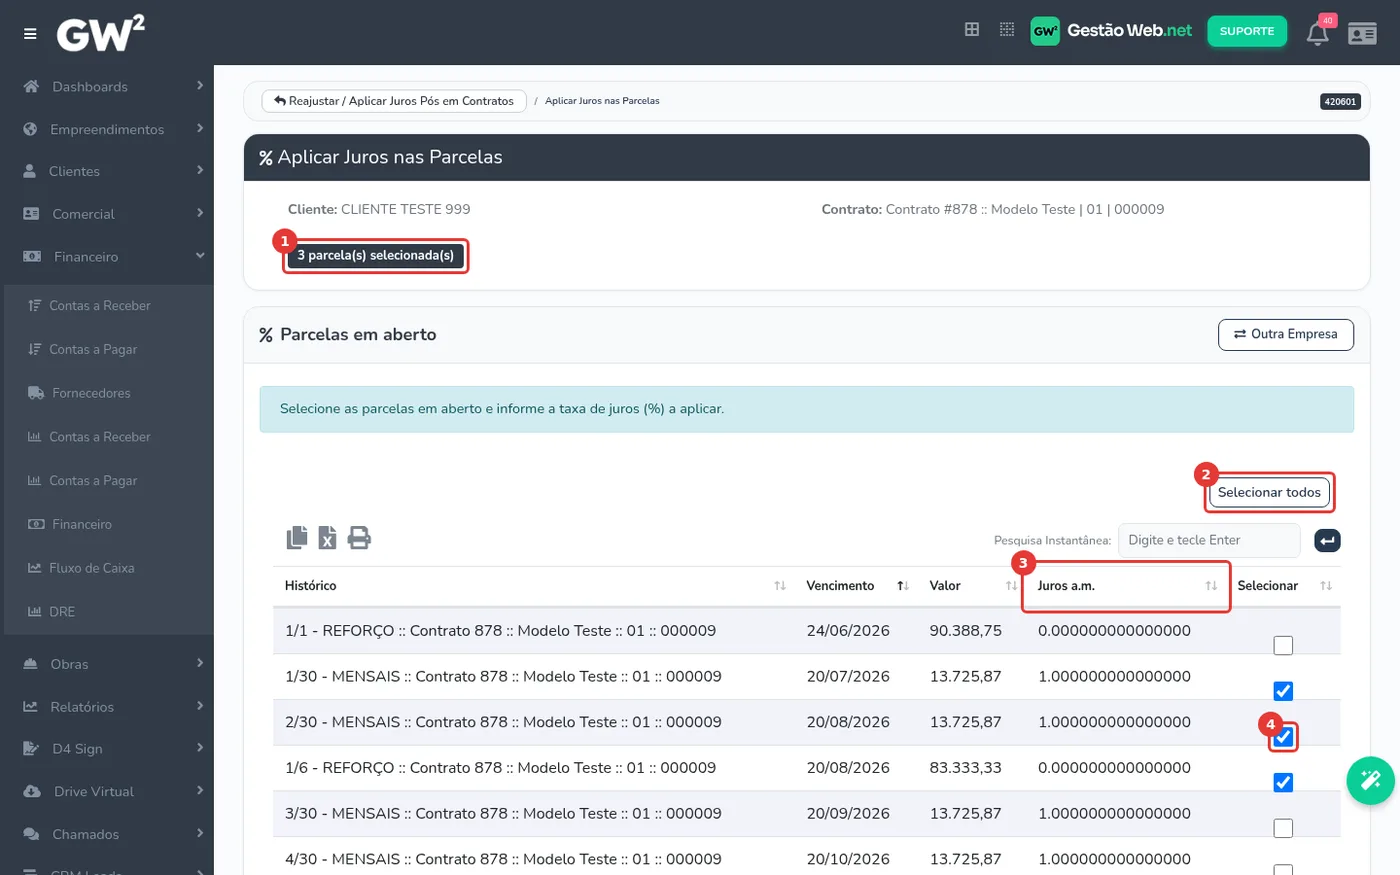Expand the Empreendimentos sidebar menu

click(x=107, y=129)
